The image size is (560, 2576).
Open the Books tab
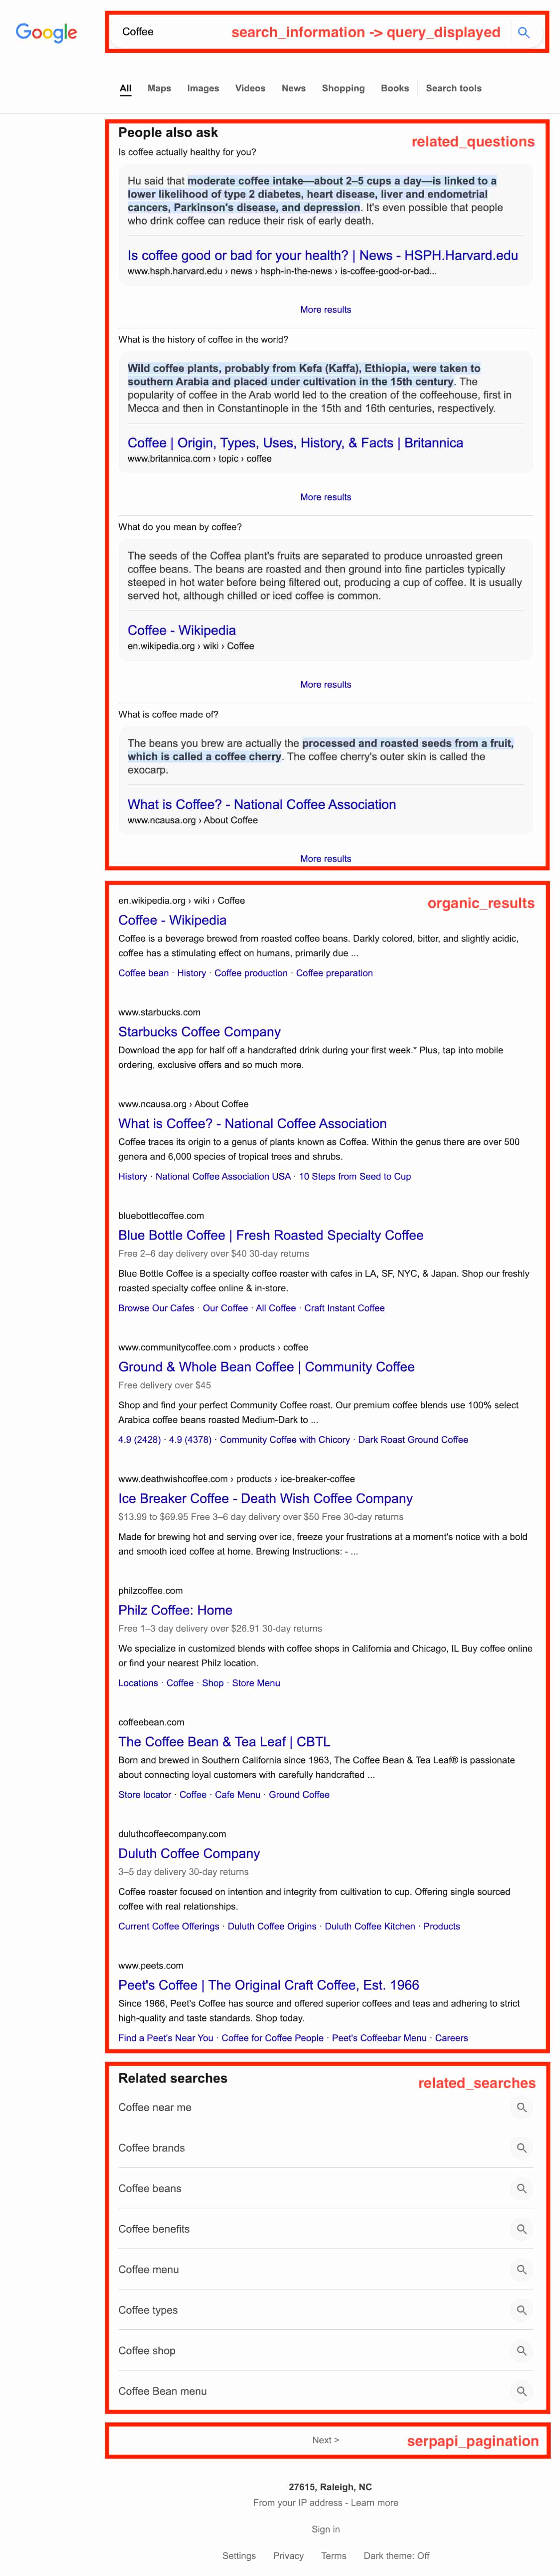395,88
